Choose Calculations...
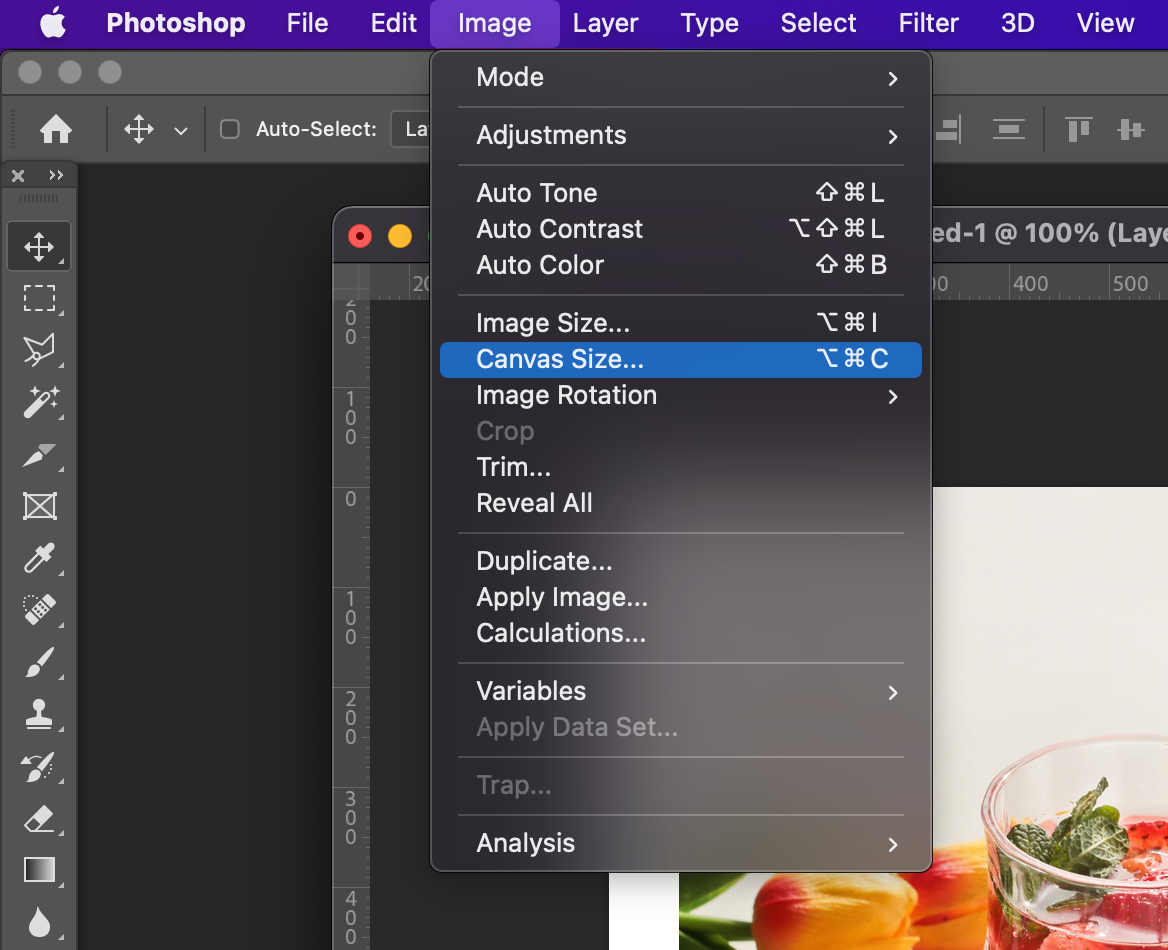 coord(681,633)
